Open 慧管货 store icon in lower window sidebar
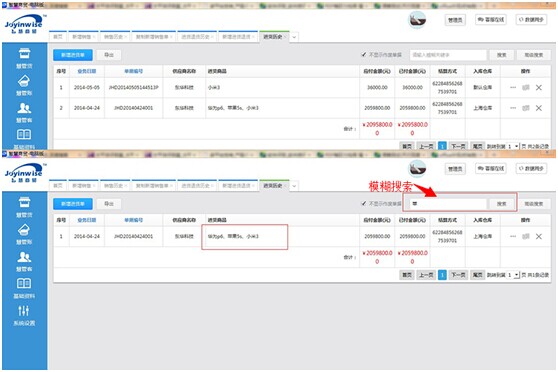 (24, 203)
